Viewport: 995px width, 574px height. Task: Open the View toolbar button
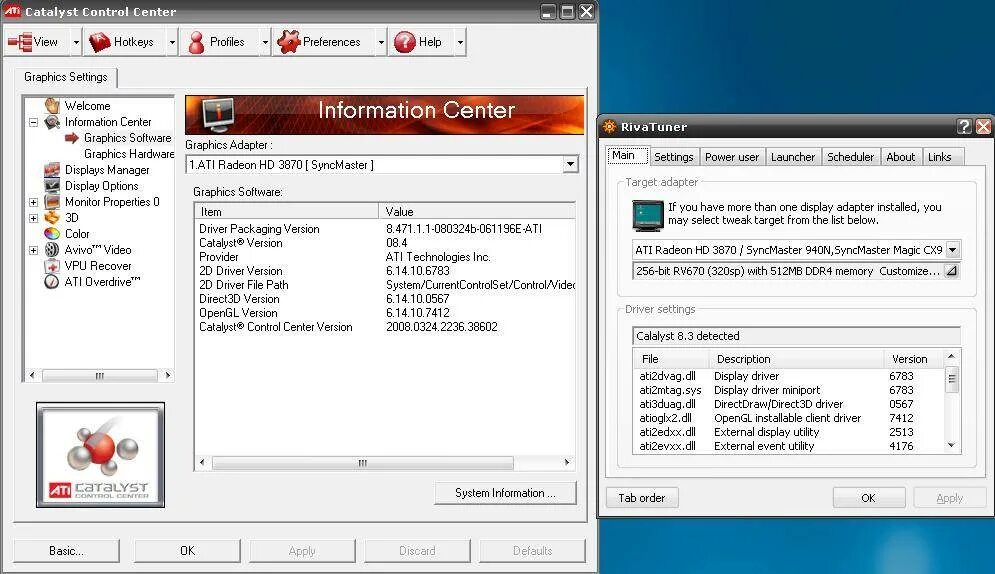[x=36, y=42]
